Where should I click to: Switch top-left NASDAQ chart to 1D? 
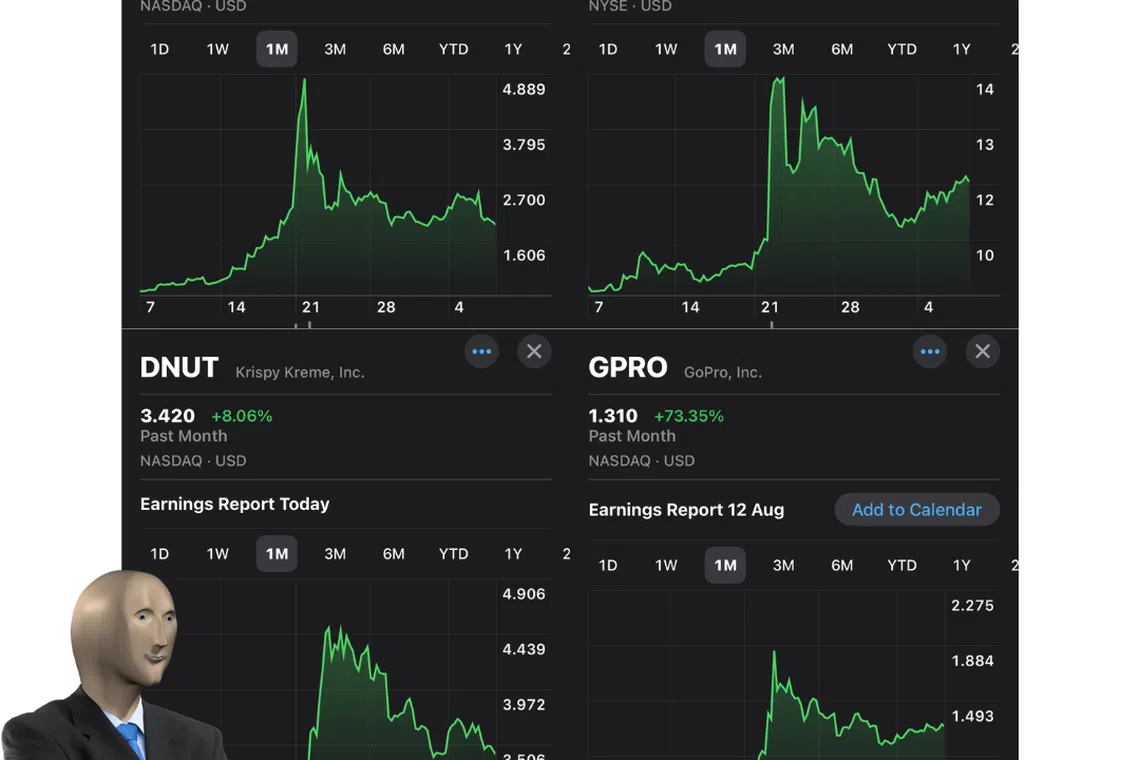pos(159,49)
